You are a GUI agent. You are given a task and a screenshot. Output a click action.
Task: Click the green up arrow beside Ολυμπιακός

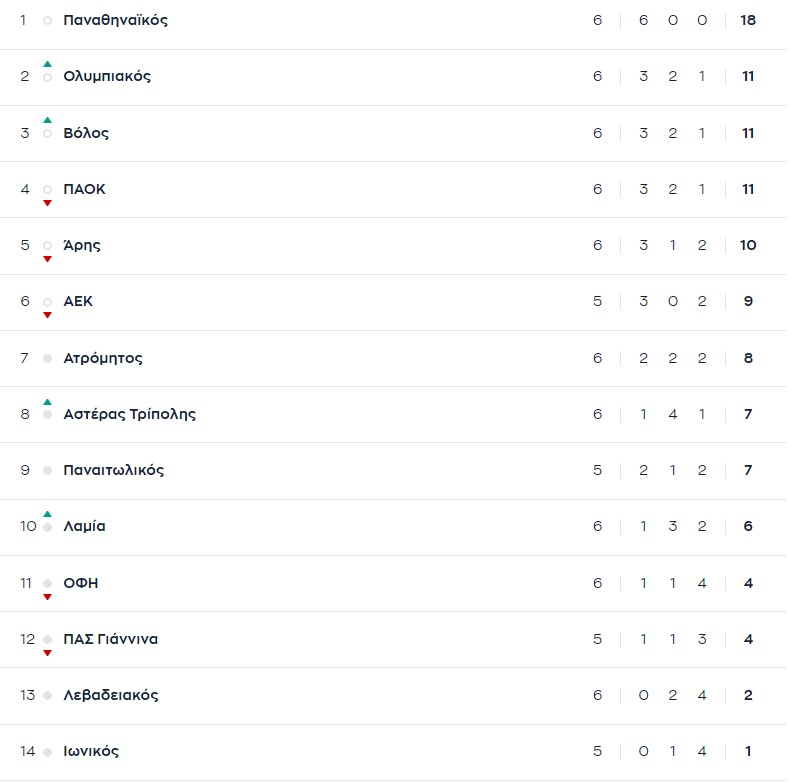click(47, 64)
